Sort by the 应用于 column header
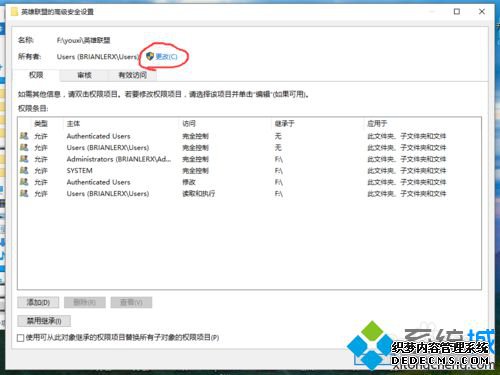The height and width of the screenshot is (375, 500). coord(377,124)
